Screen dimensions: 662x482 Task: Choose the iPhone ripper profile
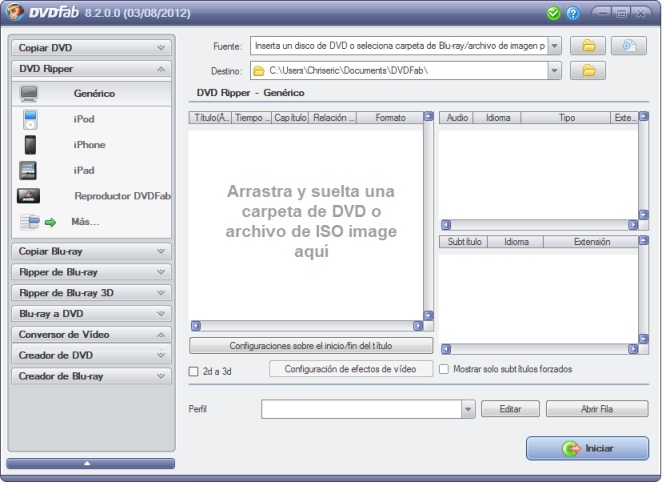click(91, 145)
